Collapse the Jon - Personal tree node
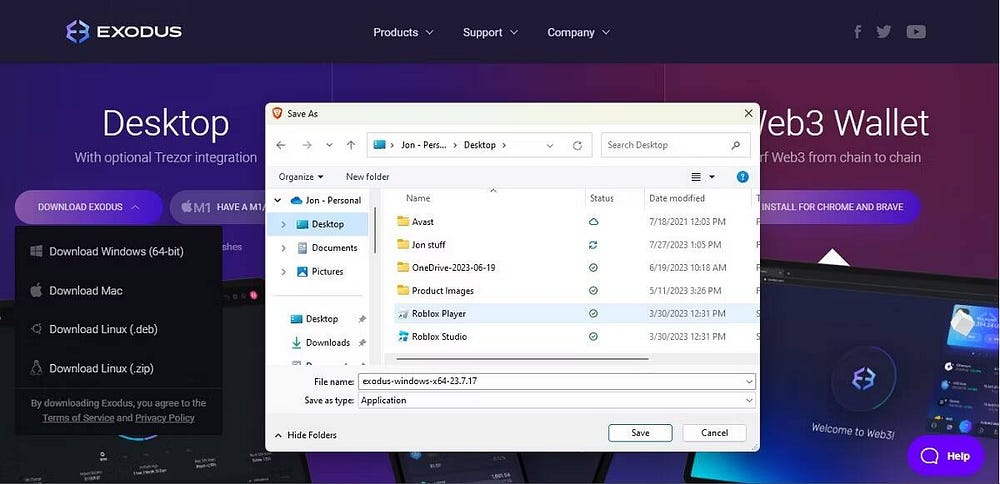Viewport: 1000px width, 484px height. (x=277, y=200)
